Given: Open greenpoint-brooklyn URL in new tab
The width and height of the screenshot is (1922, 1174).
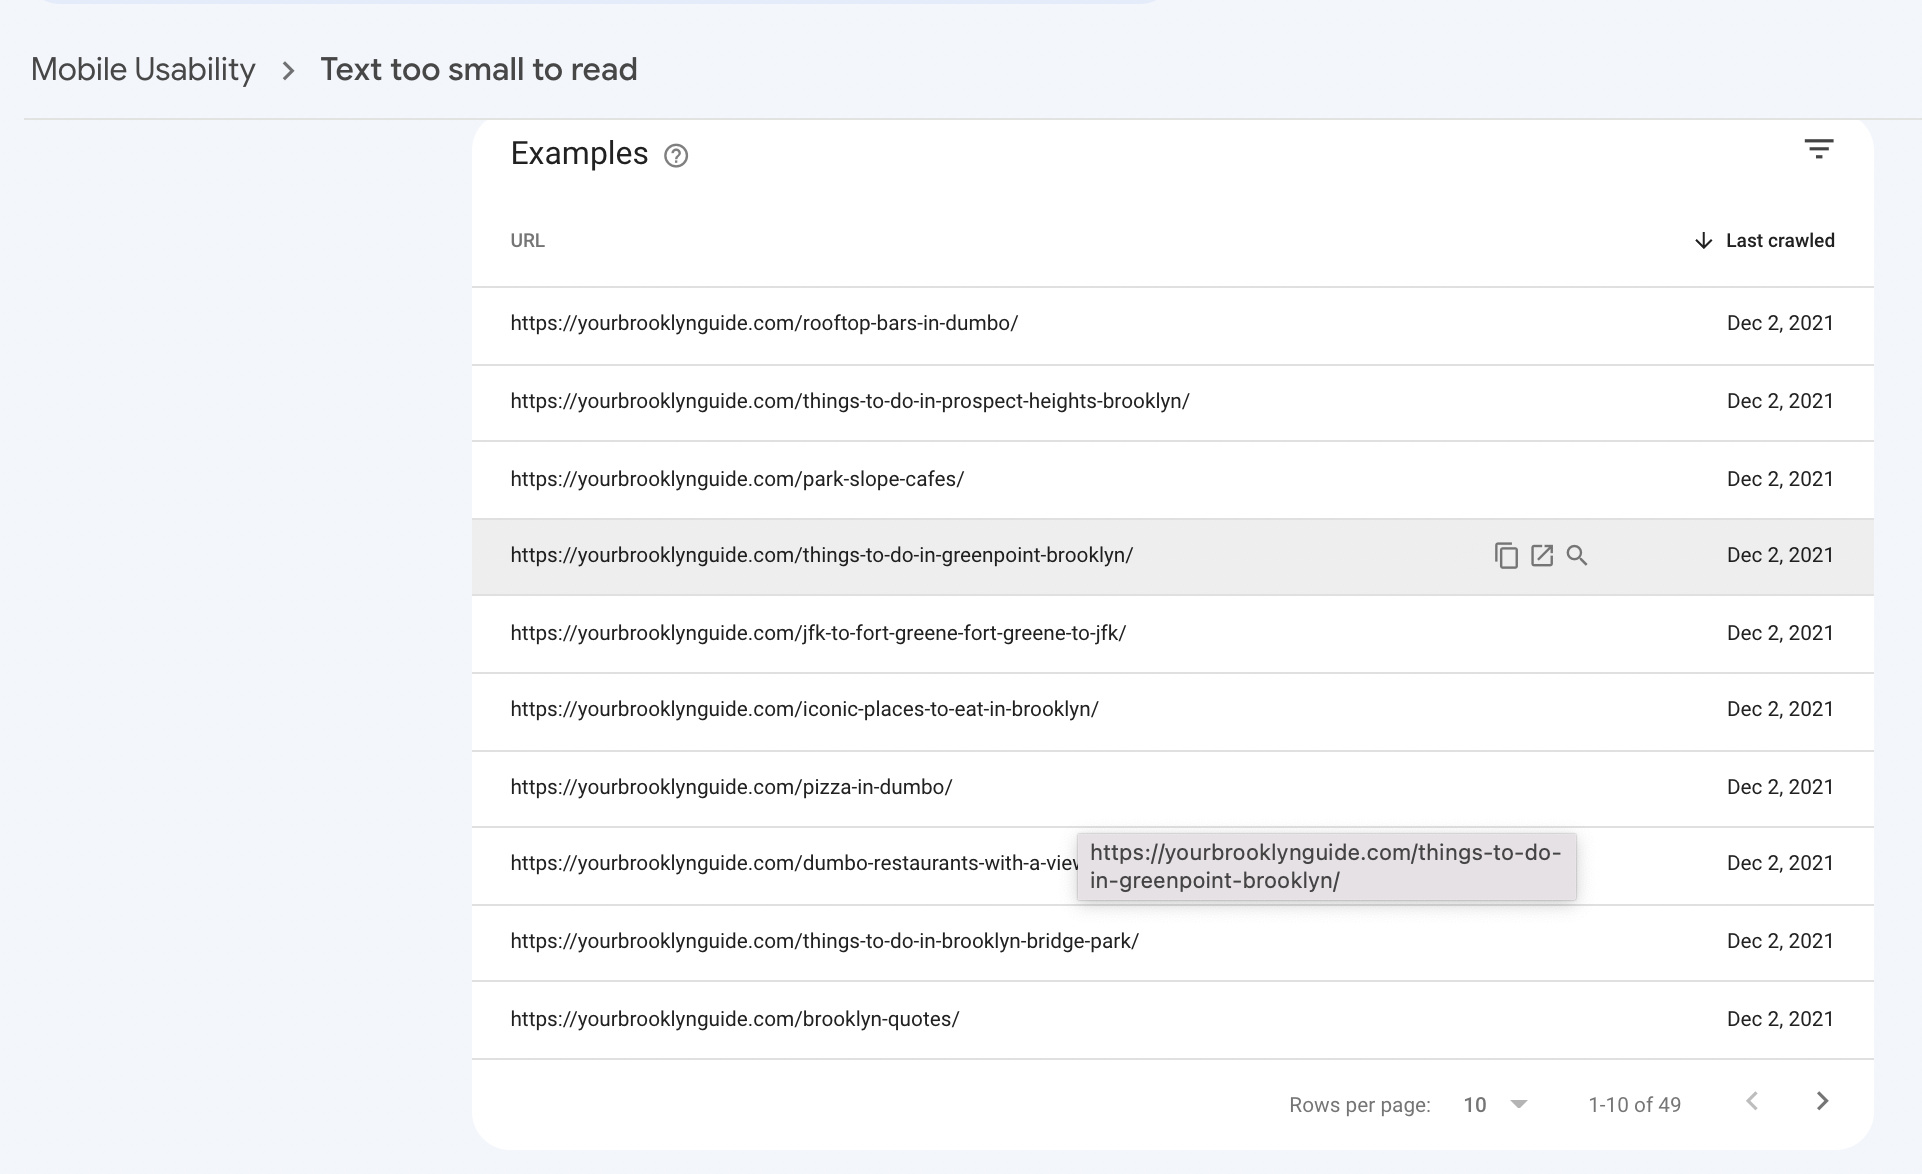Looking at the screenshot, I should point(1542,556).
